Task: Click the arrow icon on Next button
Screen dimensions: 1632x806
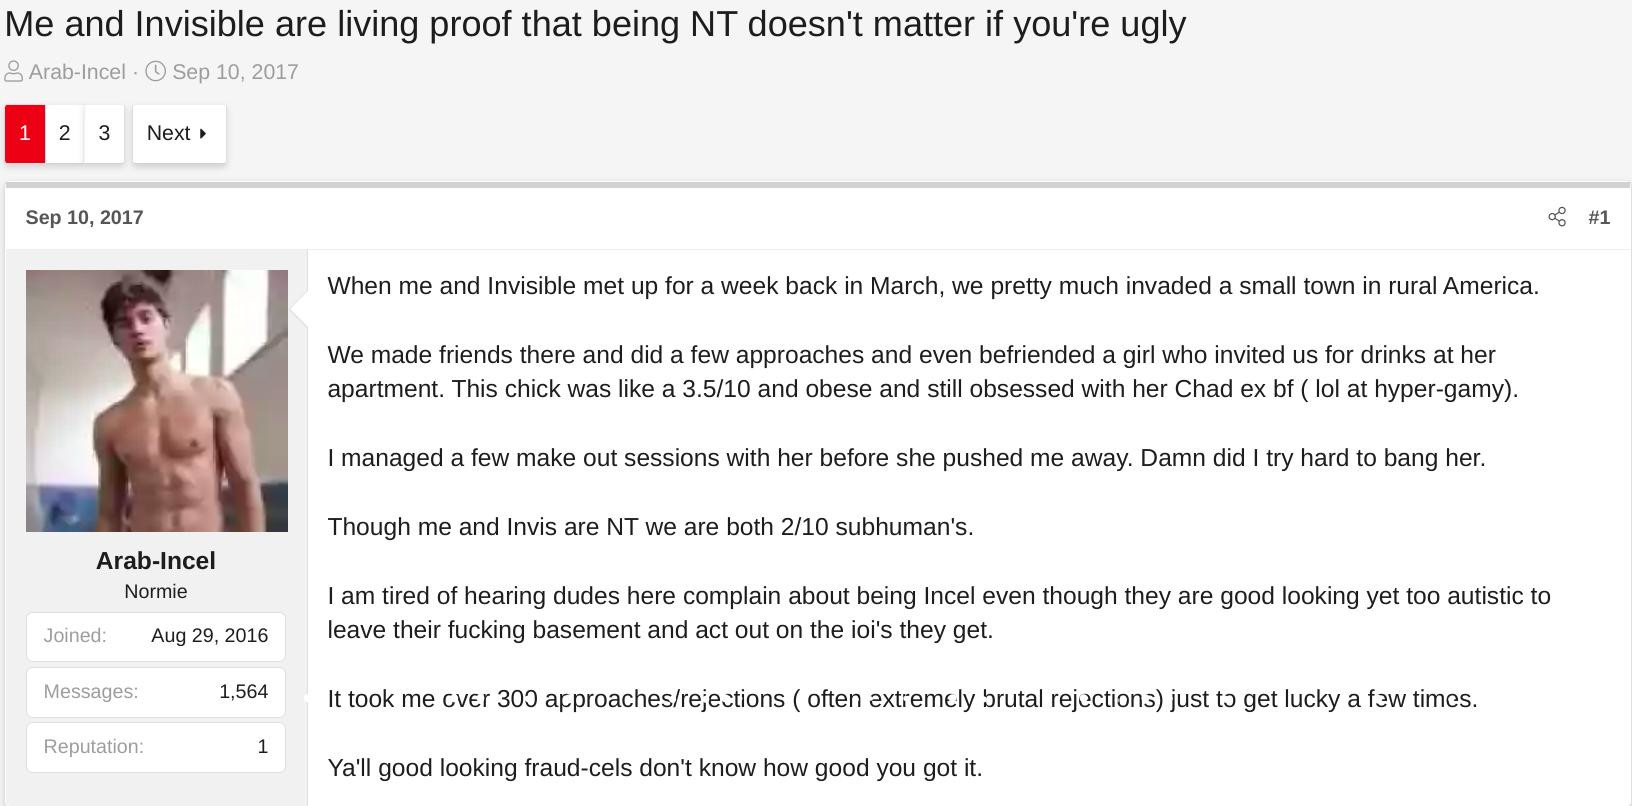Action: [203, 133]
